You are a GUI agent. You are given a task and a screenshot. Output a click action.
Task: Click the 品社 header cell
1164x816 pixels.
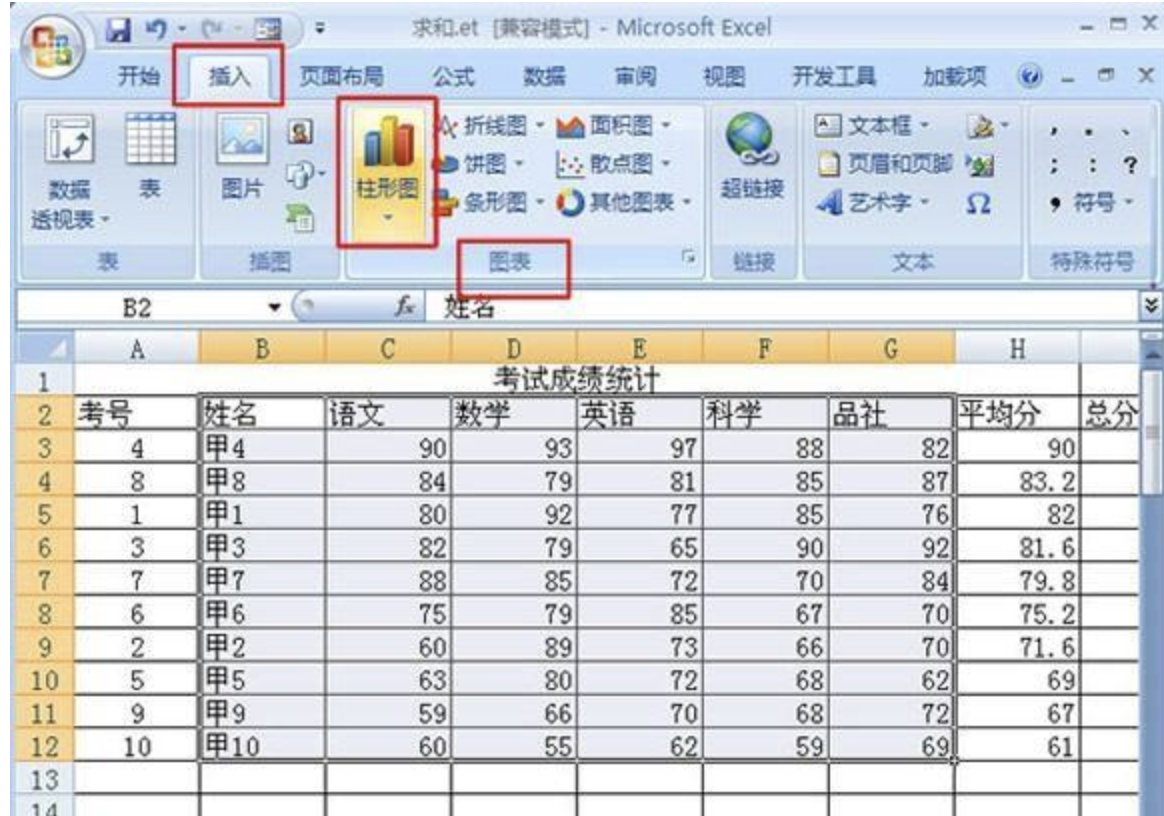[891, 414]
